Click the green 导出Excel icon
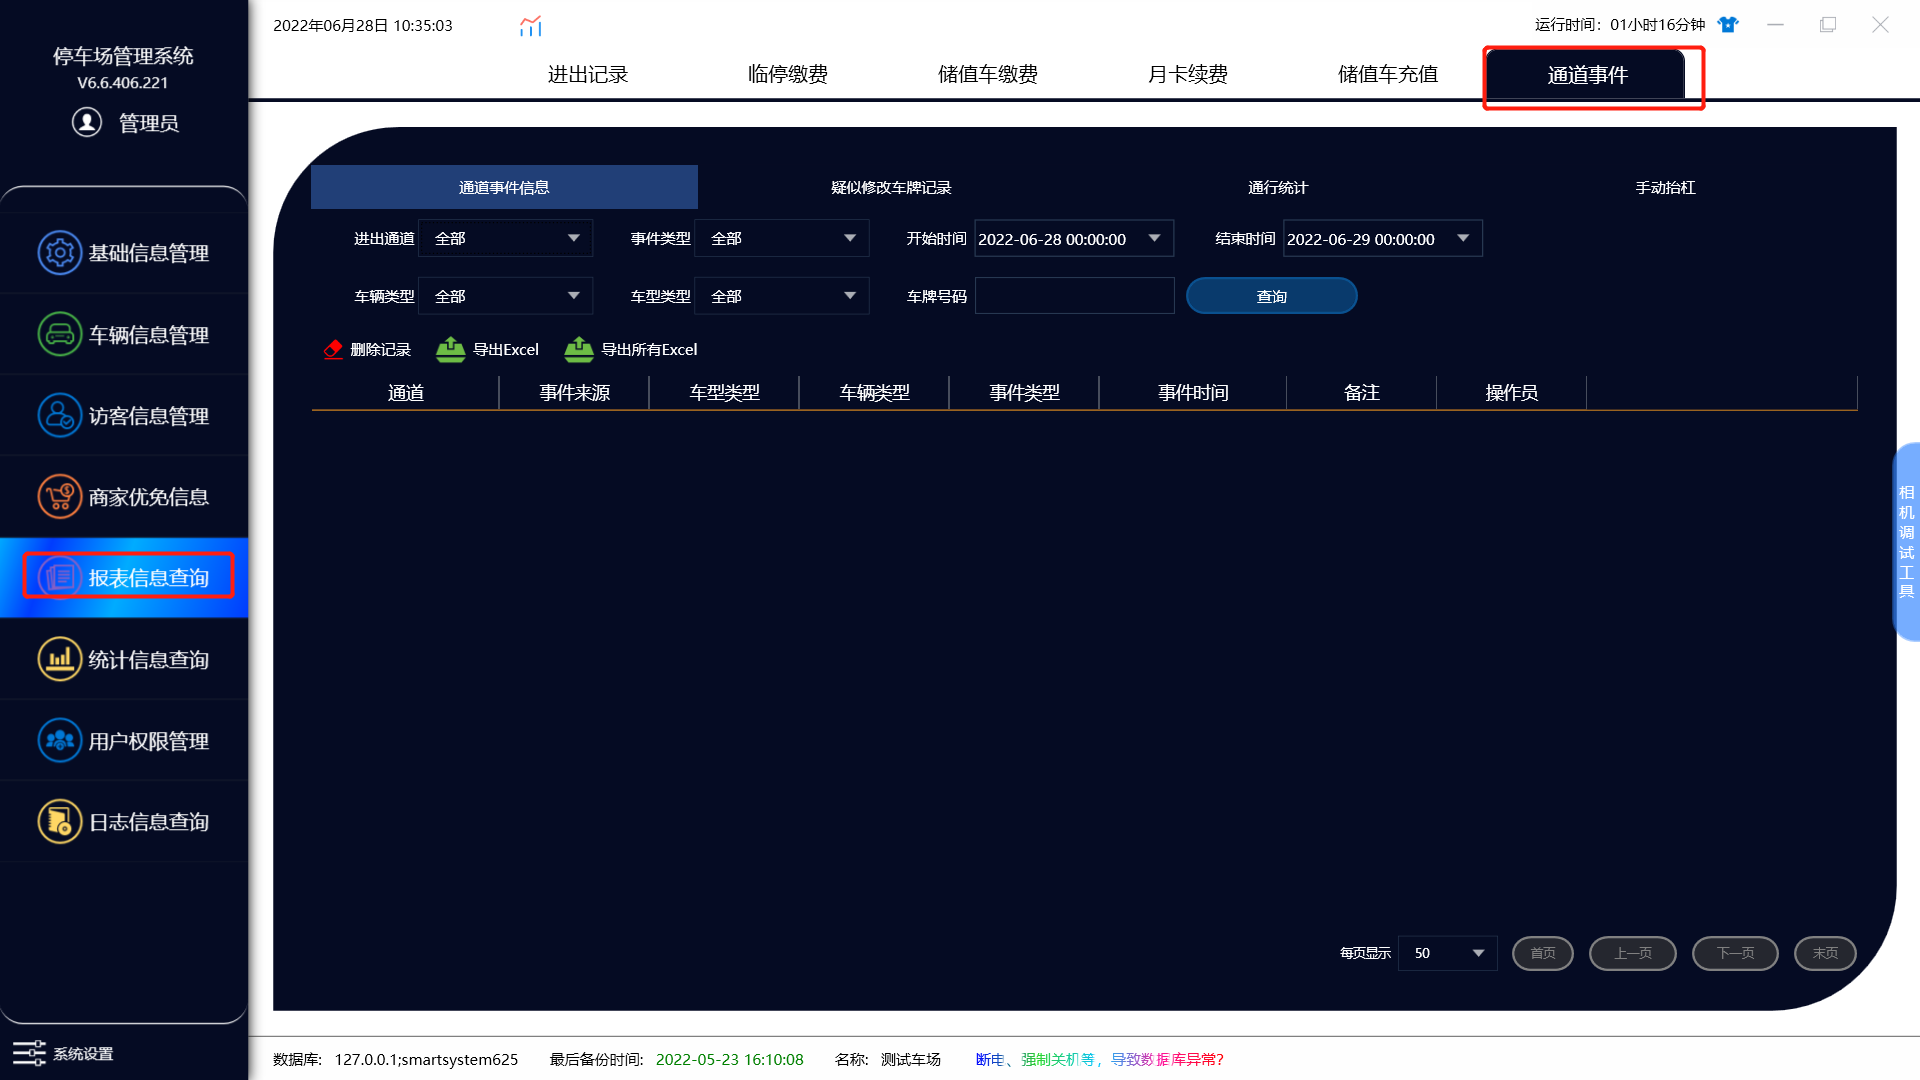This screenshot has height=1080, width=1920. coord(451,349)
